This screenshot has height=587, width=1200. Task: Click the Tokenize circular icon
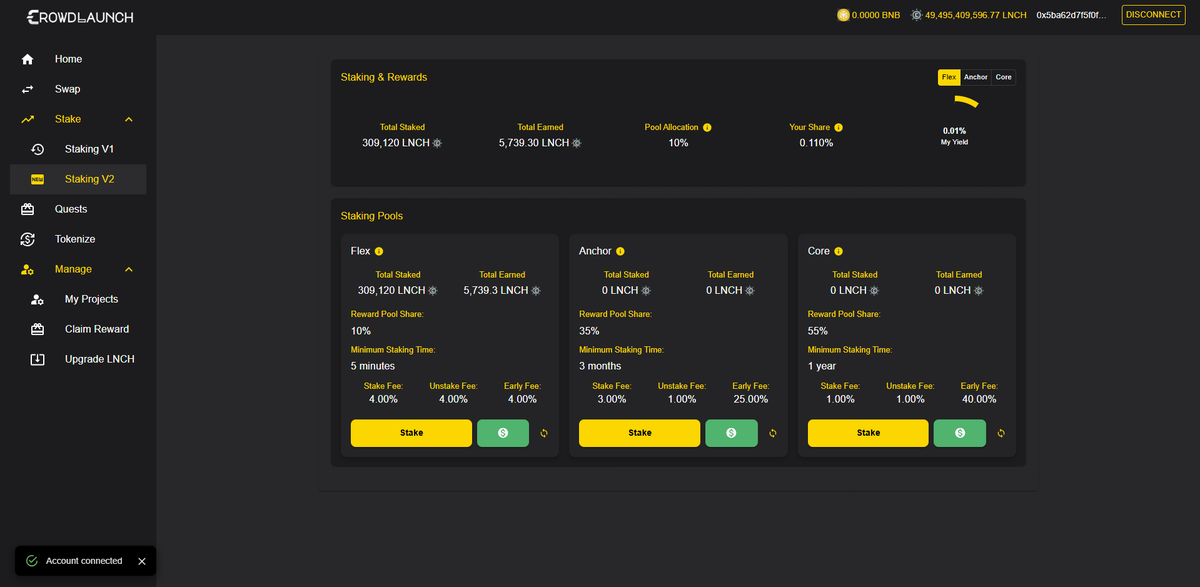click(28, 239)
